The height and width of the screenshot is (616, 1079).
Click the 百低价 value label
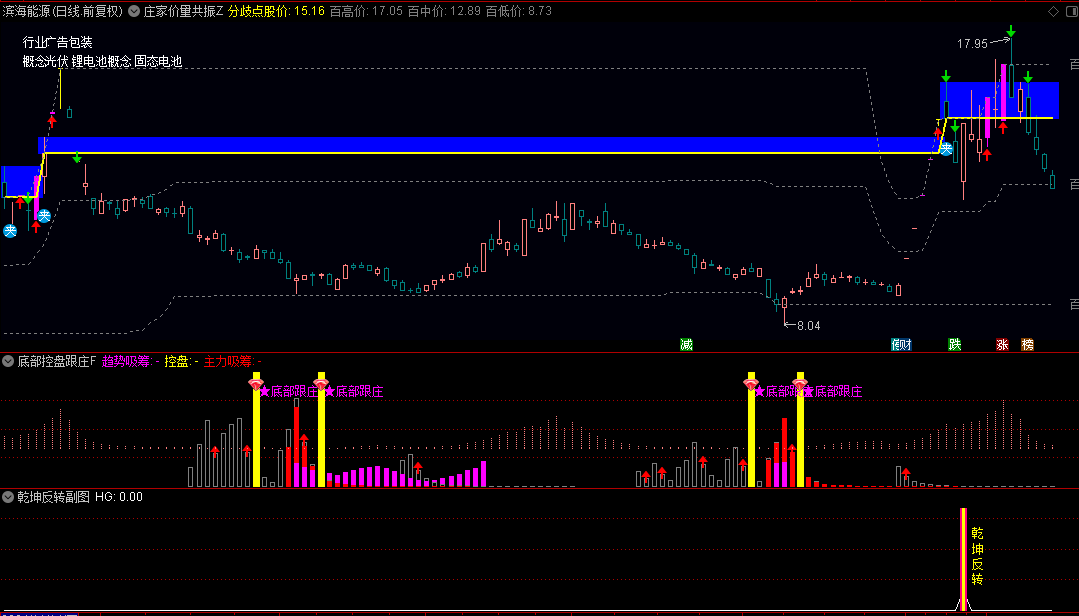click(518, 11)
